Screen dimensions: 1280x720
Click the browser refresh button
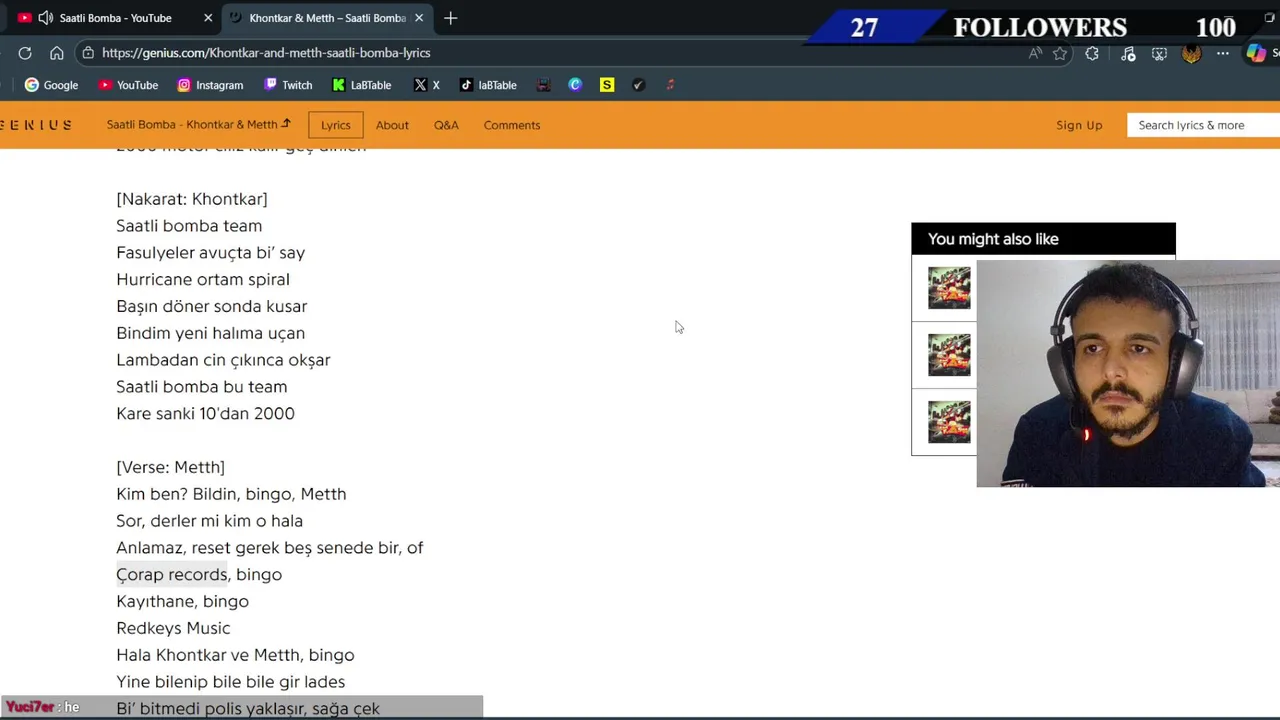point(25,53)
